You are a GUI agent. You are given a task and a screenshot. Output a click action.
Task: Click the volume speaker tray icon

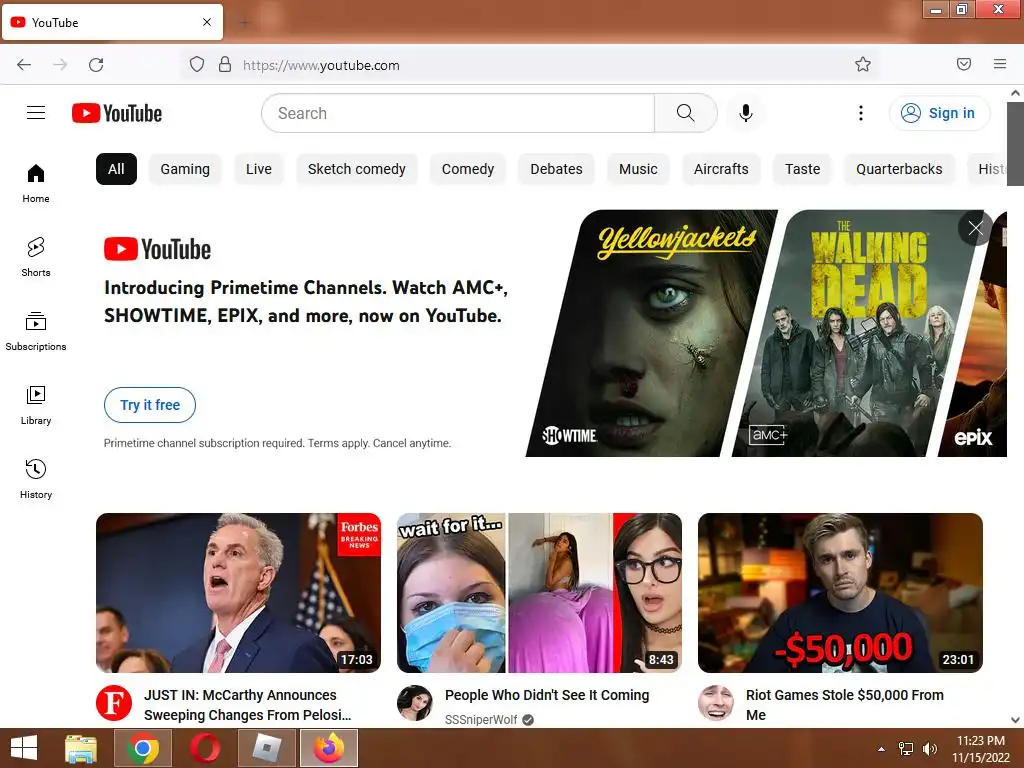[x=929, y=749]
